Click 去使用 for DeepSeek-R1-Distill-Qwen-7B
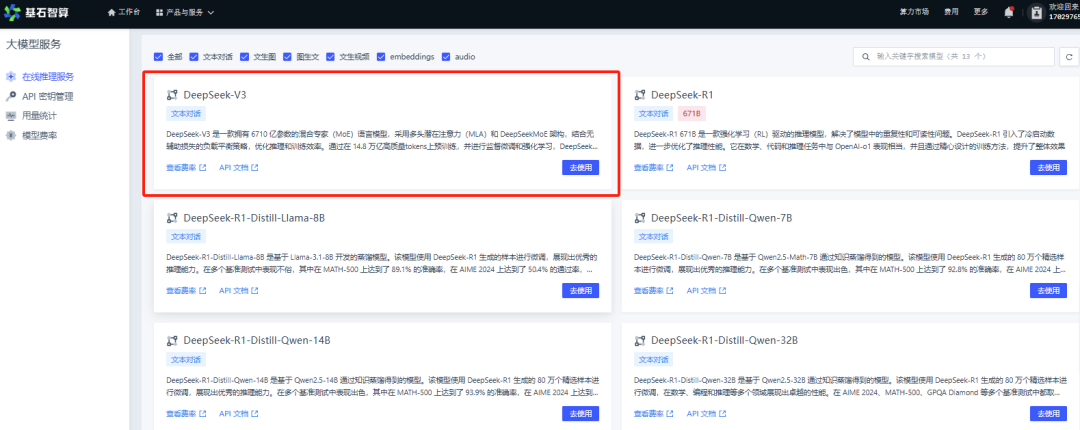 tap(1048, 291)
